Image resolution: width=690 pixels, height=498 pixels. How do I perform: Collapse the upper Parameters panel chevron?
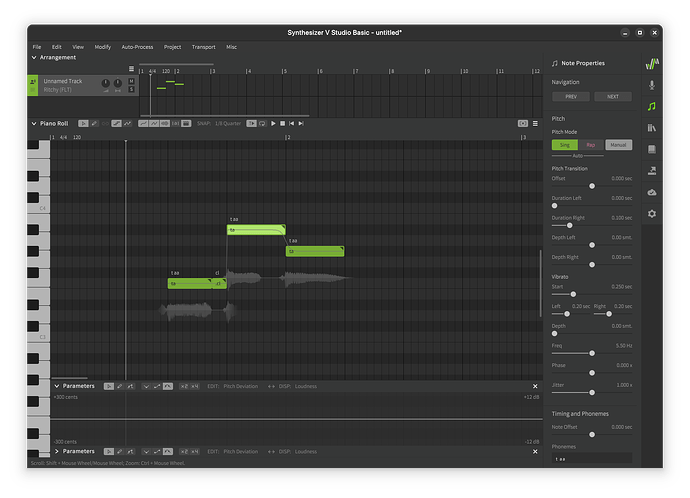[57, 386]
